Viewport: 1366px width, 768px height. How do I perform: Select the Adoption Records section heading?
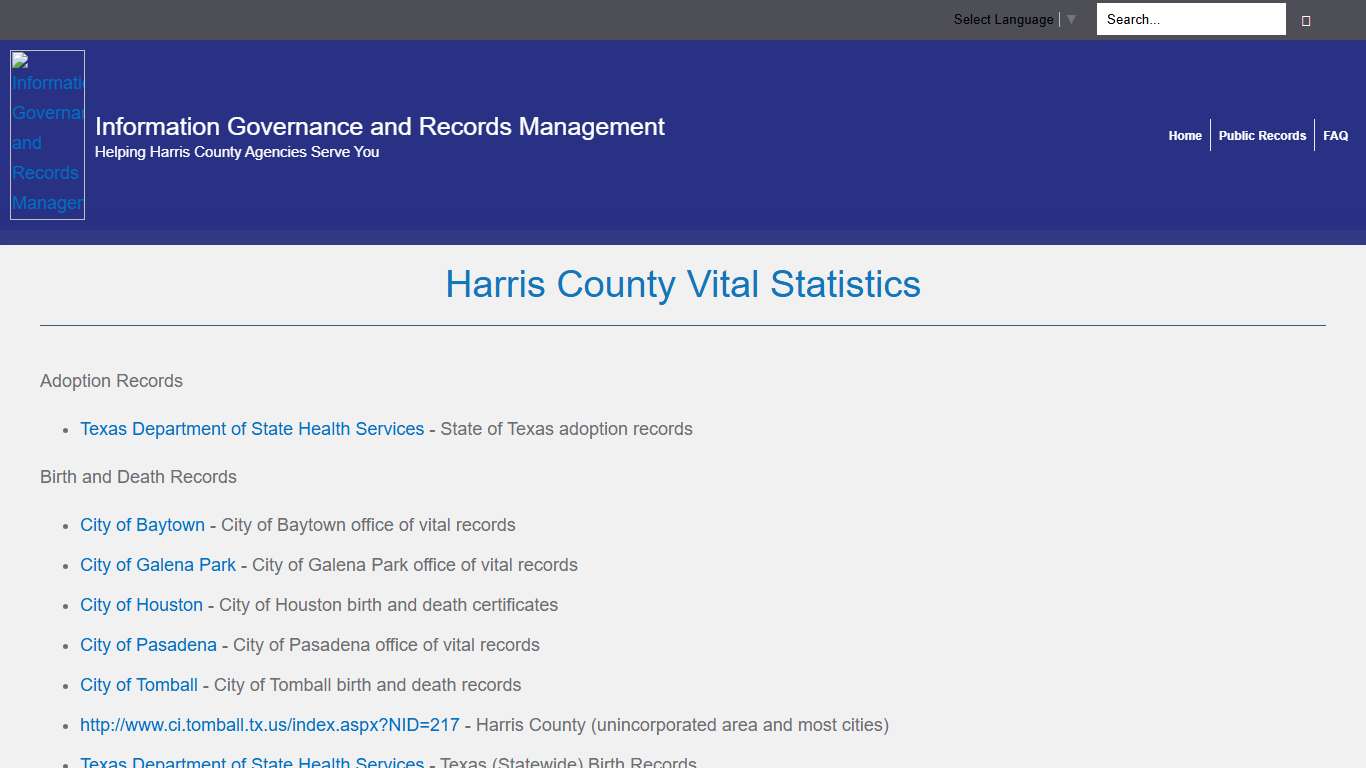pyautogui.click(x=111, y=381)
